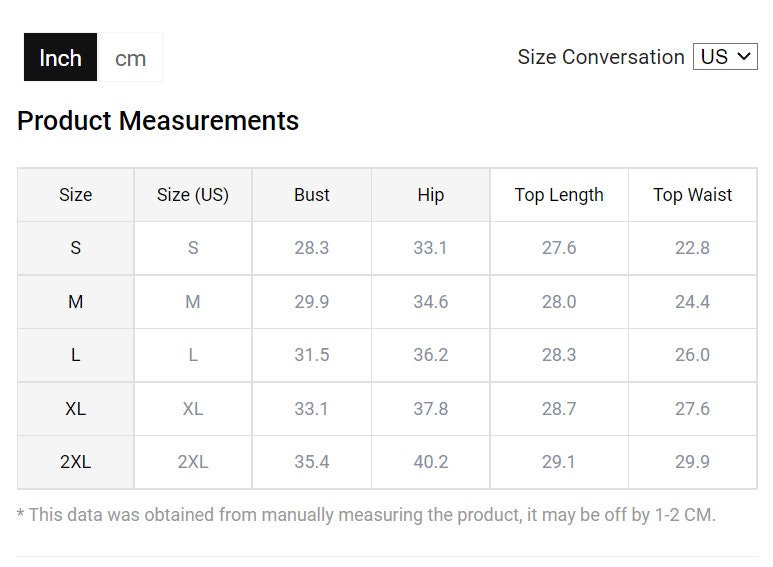Click the 28.3 bust value for S

point(312,248)
